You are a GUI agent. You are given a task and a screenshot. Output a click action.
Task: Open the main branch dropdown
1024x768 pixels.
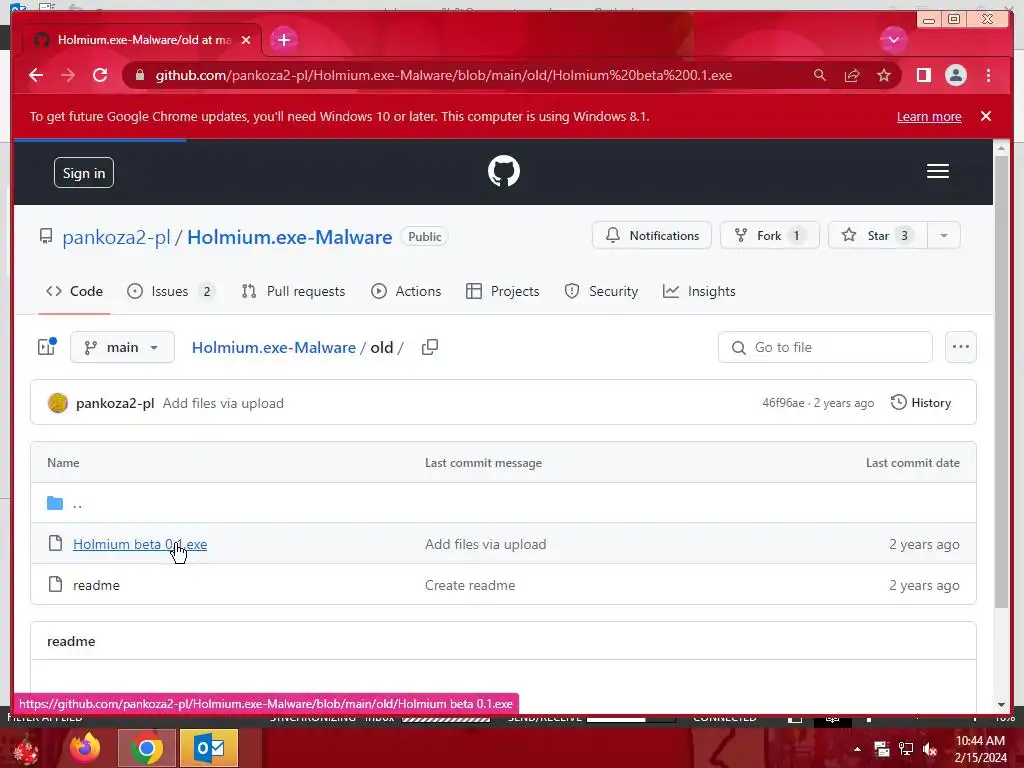coord(122,347)
